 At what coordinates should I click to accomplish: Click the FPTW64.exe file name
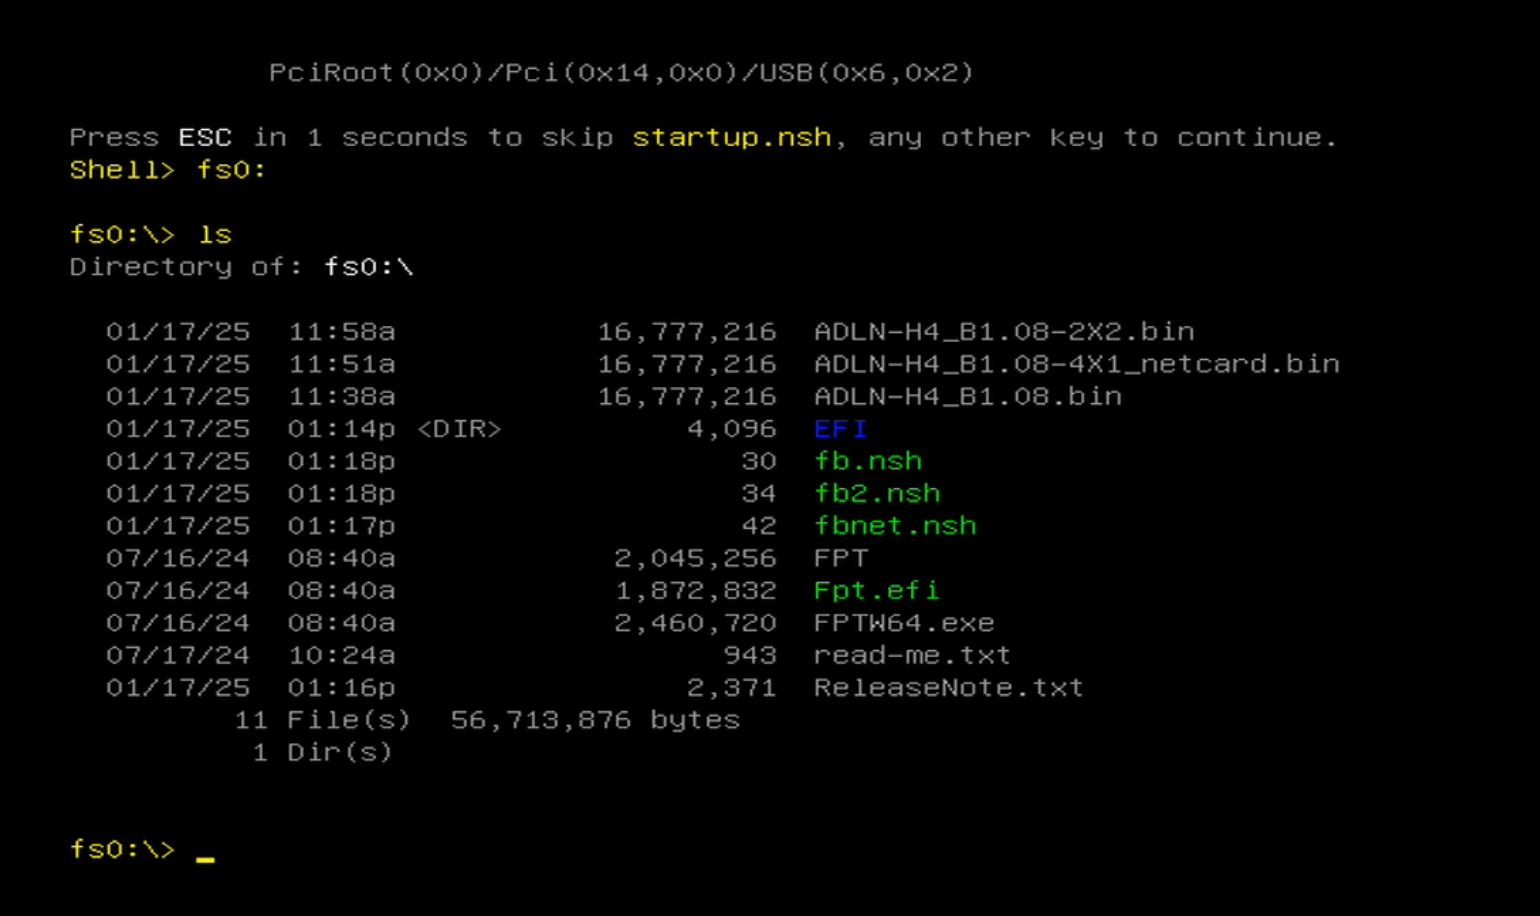[x=903, y=623]
